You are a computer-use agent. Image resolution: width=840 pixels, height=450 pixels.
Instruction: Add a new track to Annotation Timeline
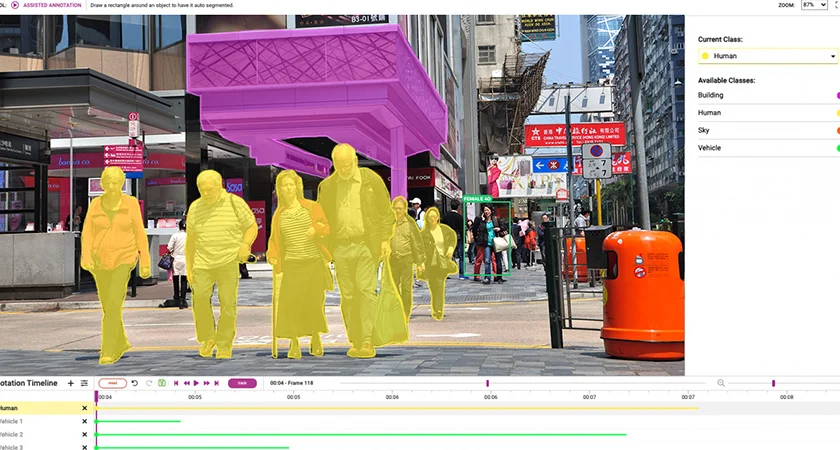coord(70,383)
